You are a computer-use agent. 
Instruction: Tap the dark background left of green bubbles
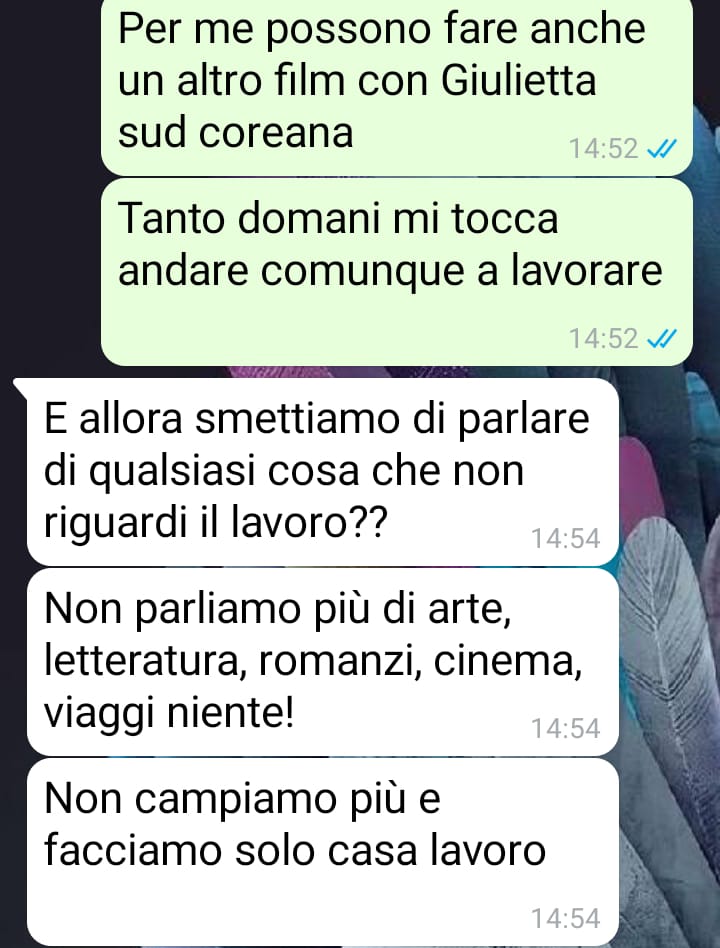(48, 181)
